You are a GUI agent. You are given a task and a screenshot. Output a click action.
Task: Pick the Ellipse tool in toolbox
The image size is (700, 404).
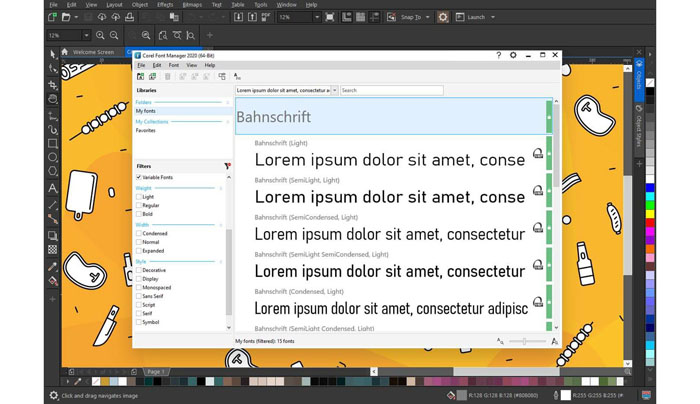[x=53, y=158]
